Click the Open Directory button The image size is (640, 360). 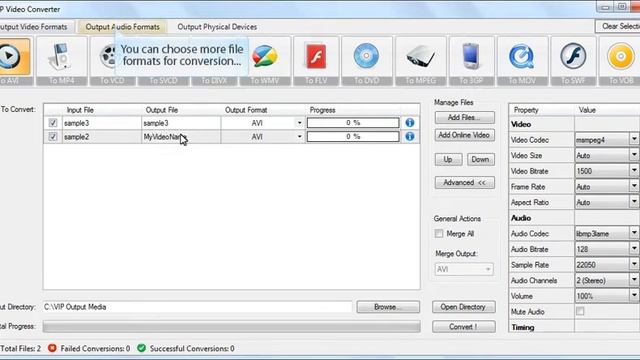pos(464,307)
